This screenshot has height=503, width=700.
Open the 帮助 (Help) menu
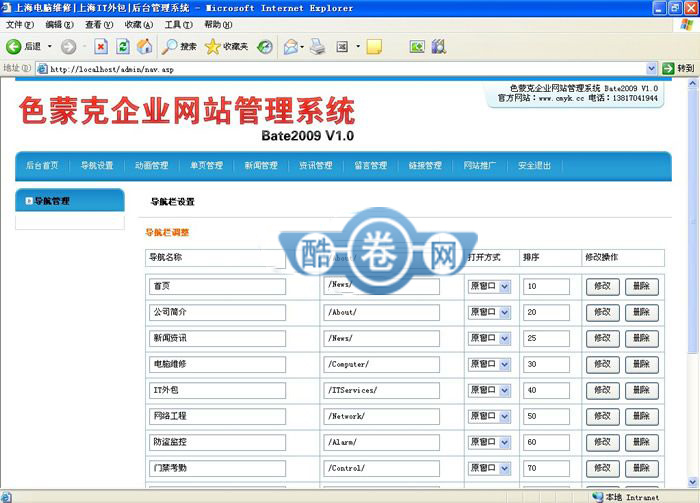point(218,25)
